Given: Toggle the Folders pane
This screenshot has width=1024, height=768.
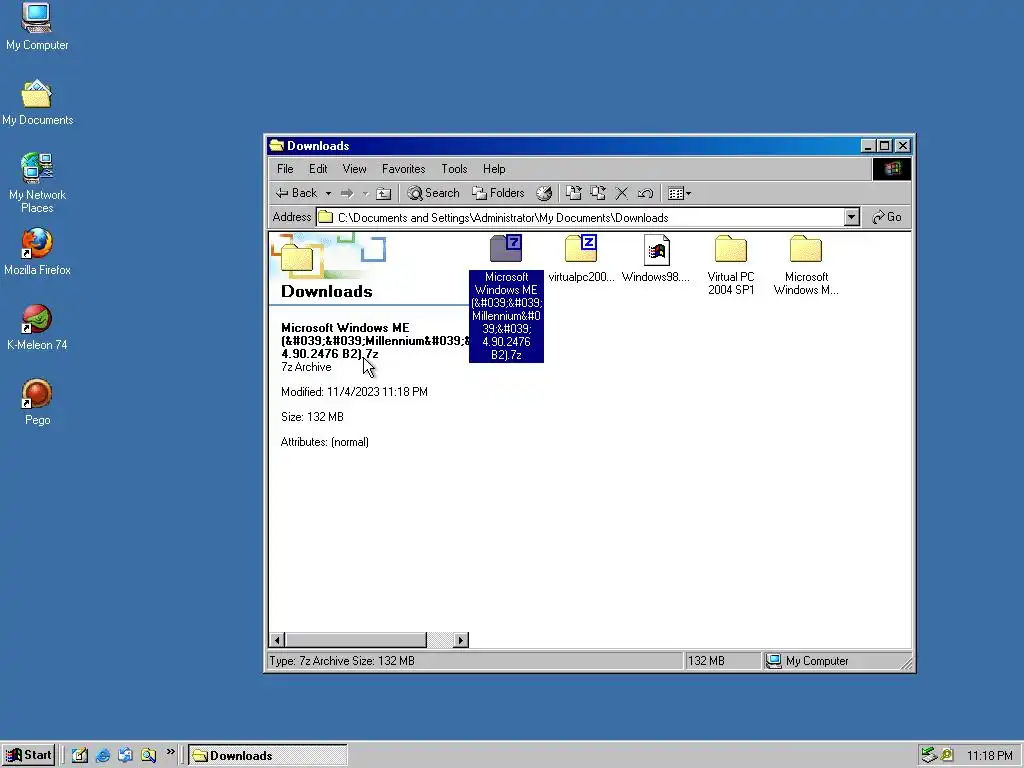Looking at the screenshot, I should click(x=498, y=193).
